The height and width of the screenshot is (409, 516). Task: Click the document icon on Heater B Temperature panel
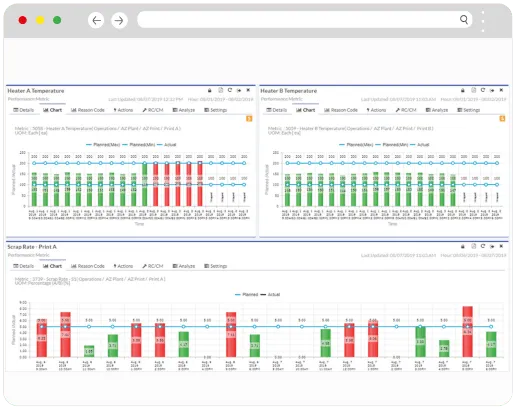473,90
